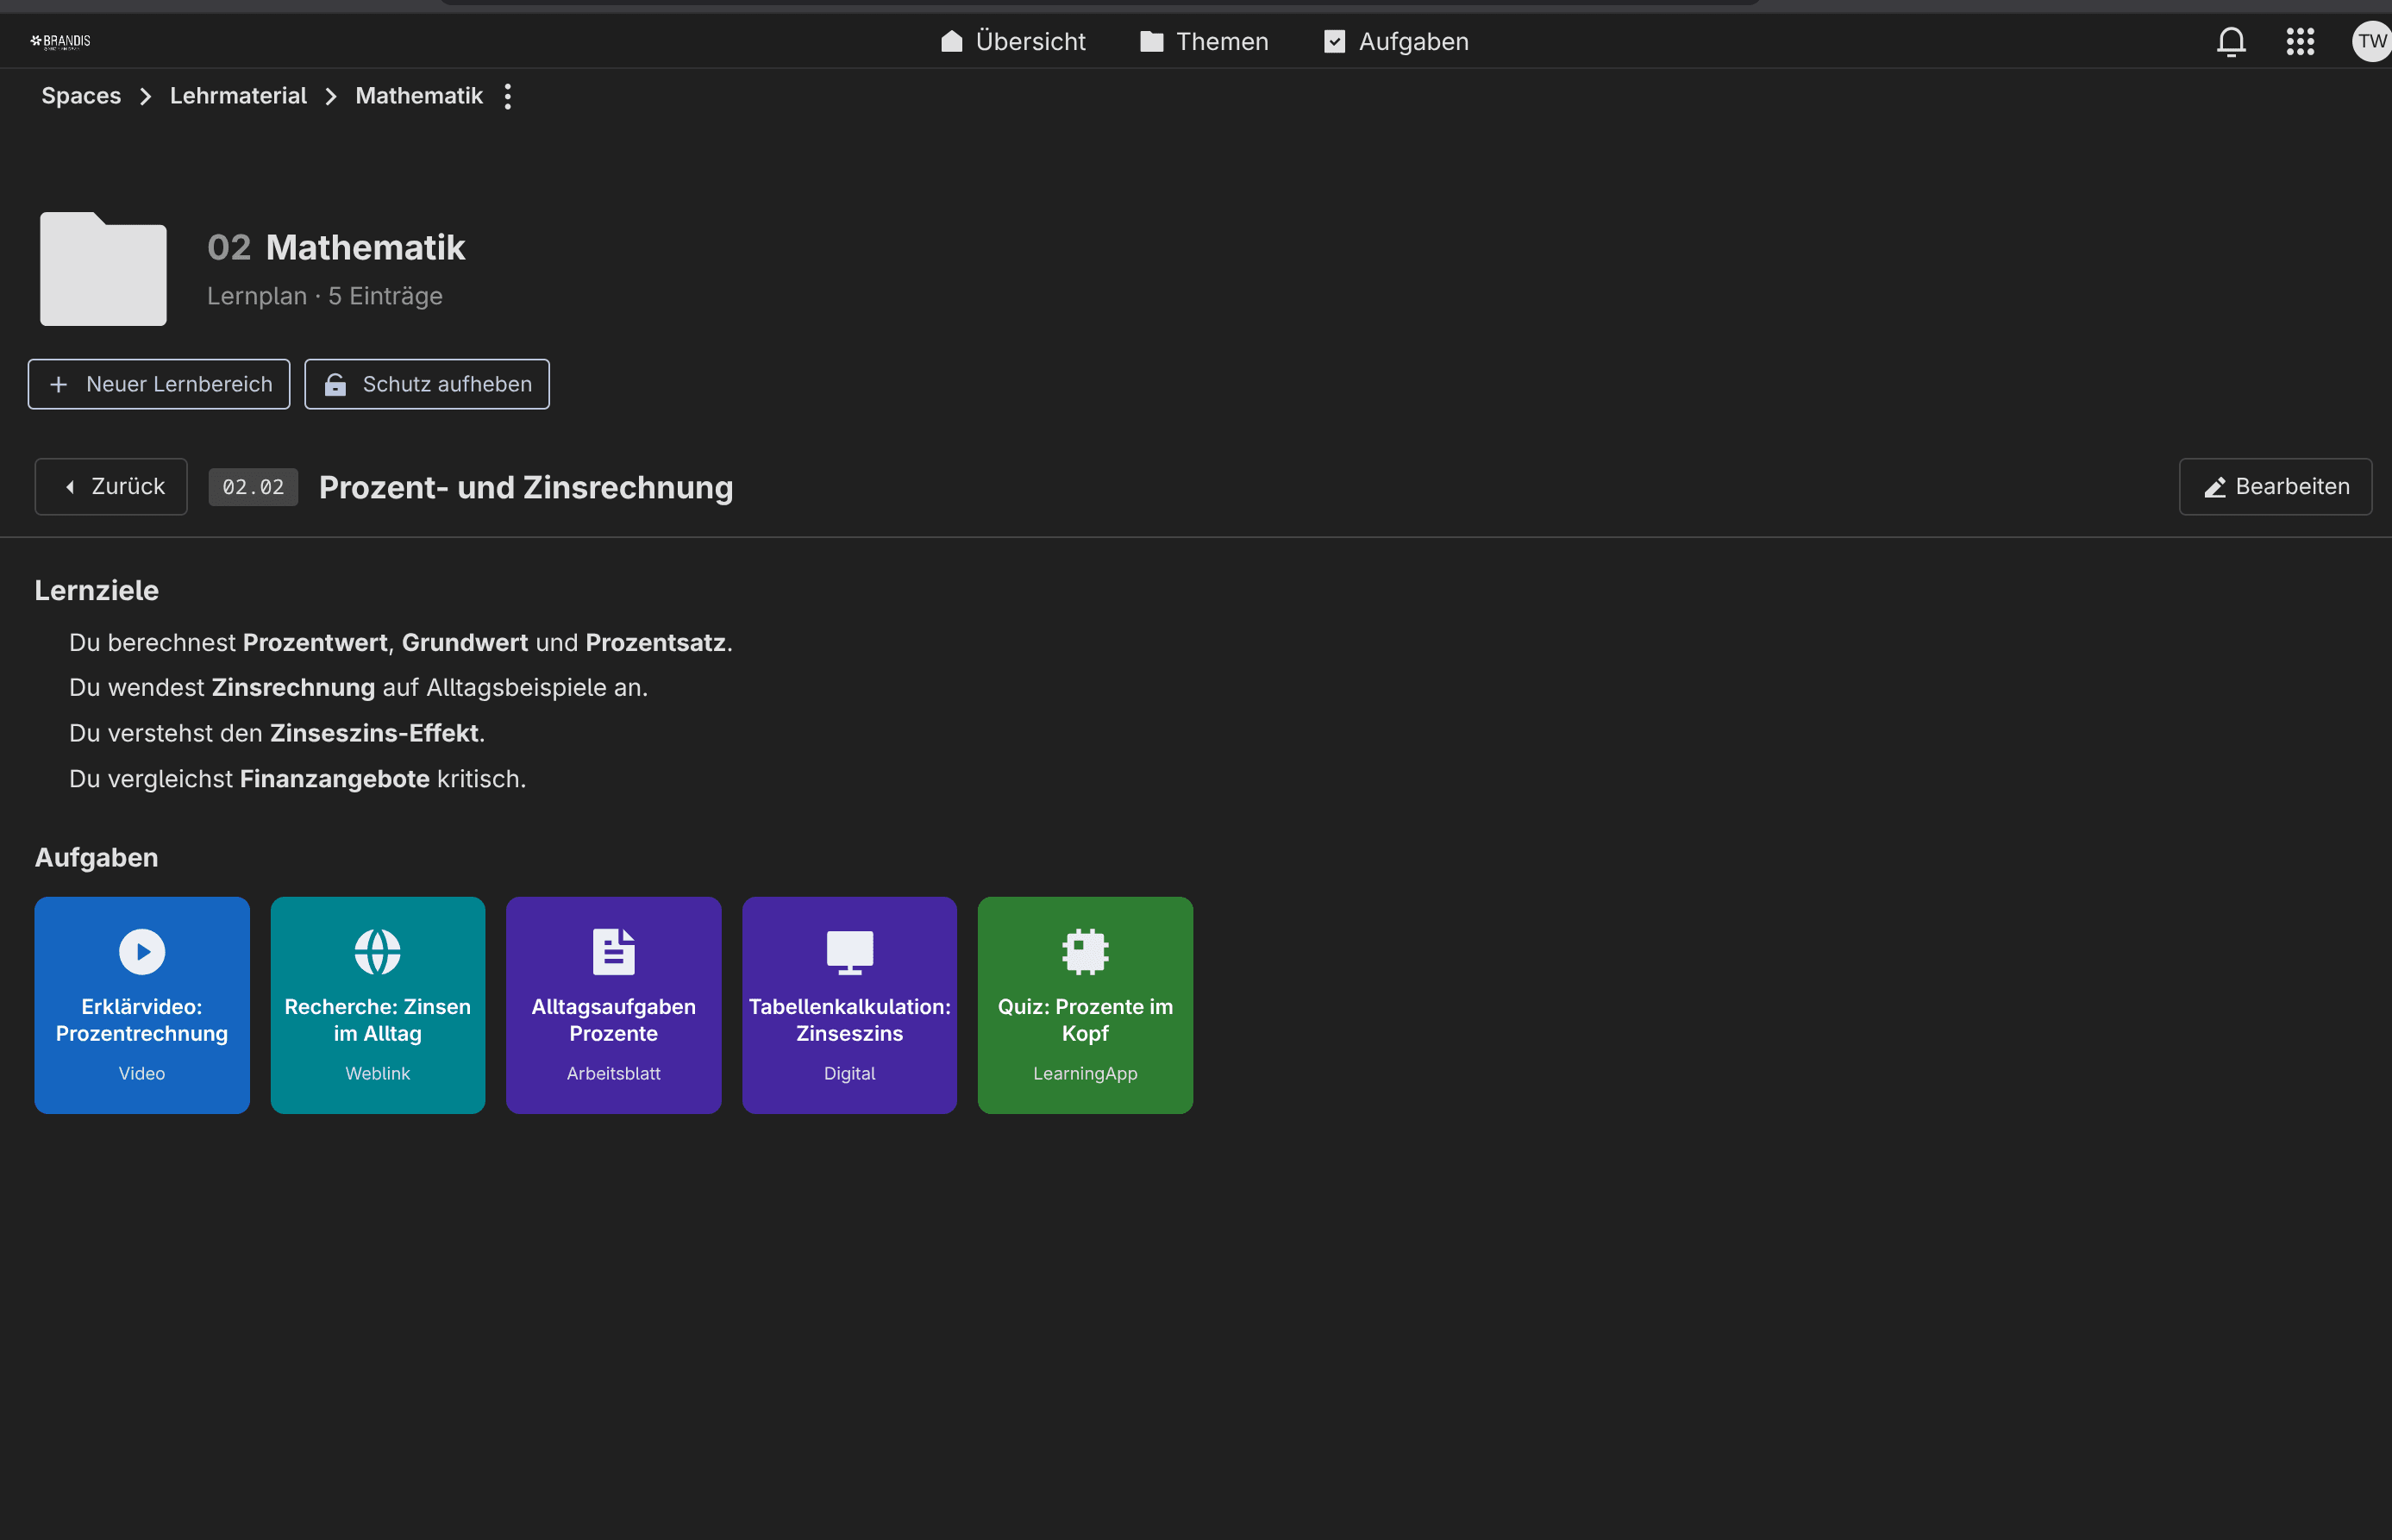
Task: Click the 02.02 section badge
Action: click(x=253, y=487)
